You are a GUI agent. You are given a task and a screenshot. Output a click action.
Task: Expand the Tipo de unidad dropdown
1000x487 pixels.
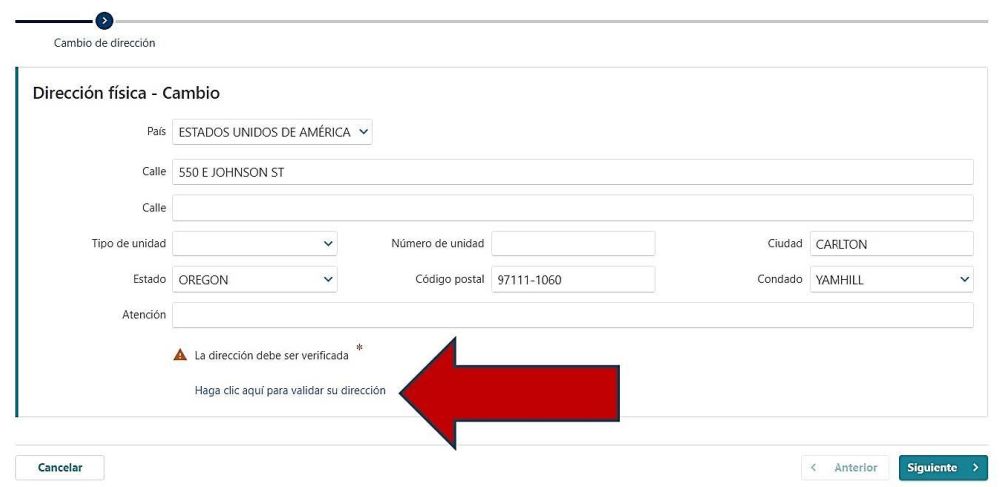pyautogui.click(x=255, y=244)
